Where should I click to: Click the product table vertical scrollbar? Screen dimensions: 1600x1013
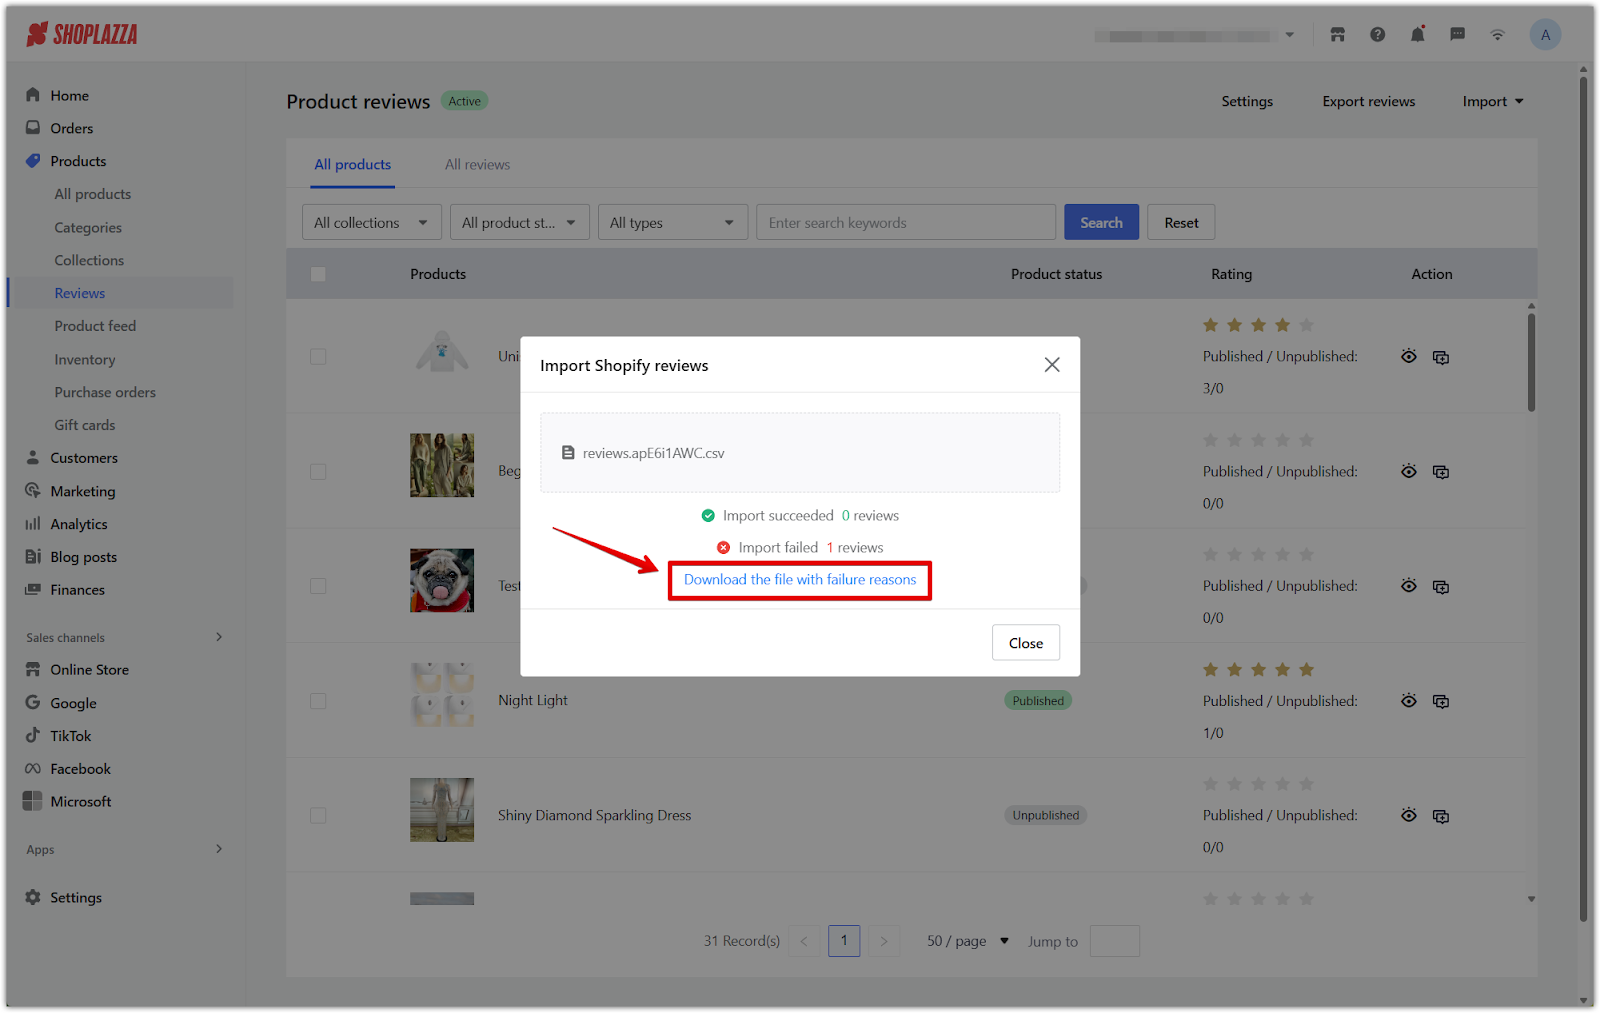[x=1531, y=362]
